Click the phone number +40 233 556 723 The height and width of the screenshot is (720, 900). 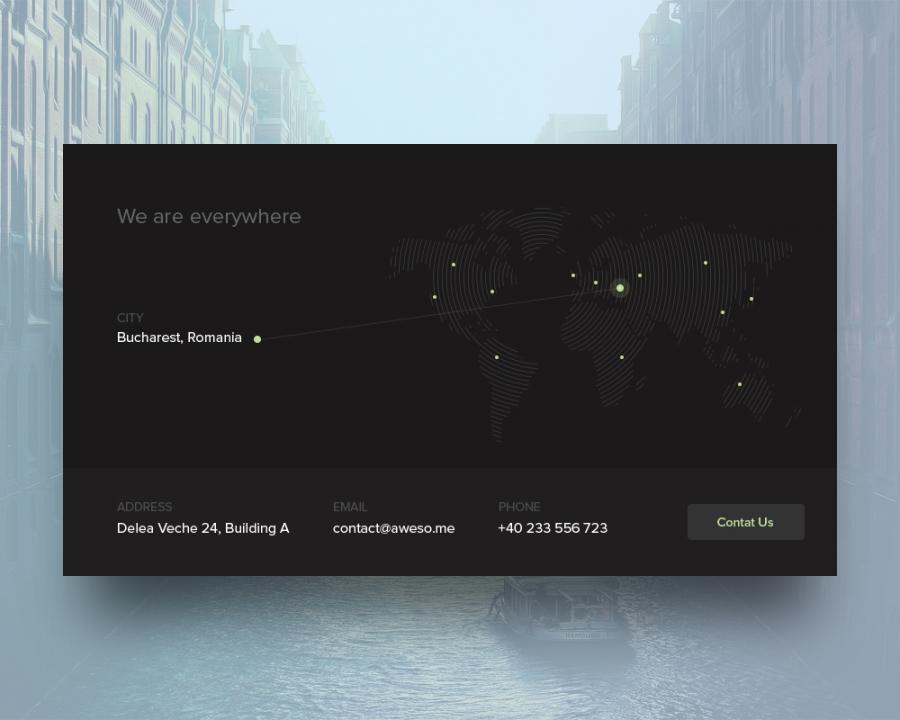point(552,528)
